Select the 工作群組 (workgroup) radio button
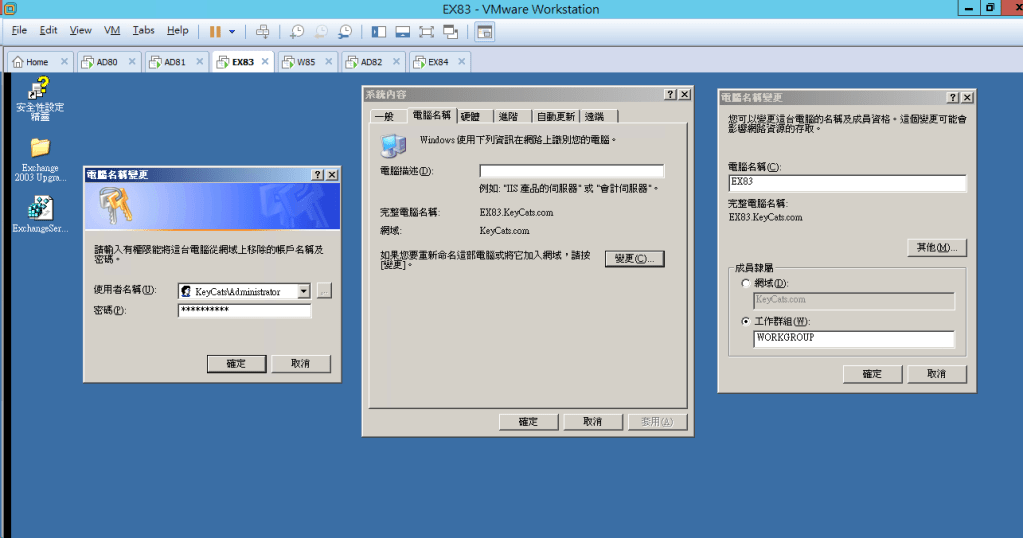1023x538 pixels. coord(745,321)
